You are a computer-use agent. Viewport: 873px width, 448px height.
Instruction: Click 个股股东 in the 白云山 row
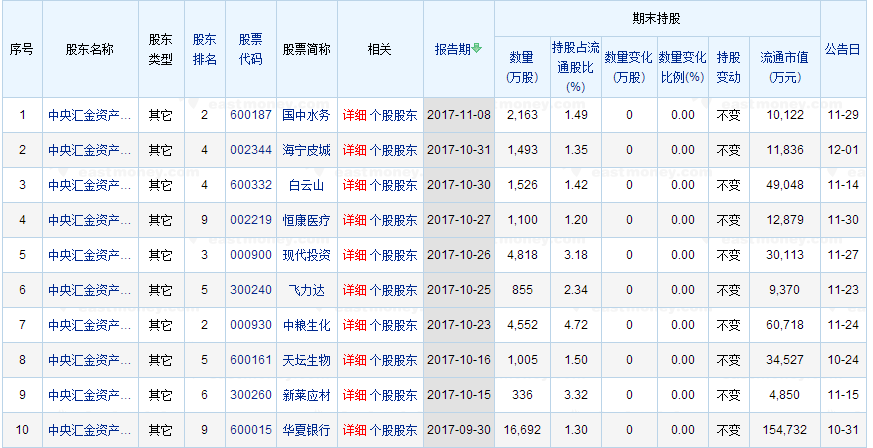tap(393, 185)
